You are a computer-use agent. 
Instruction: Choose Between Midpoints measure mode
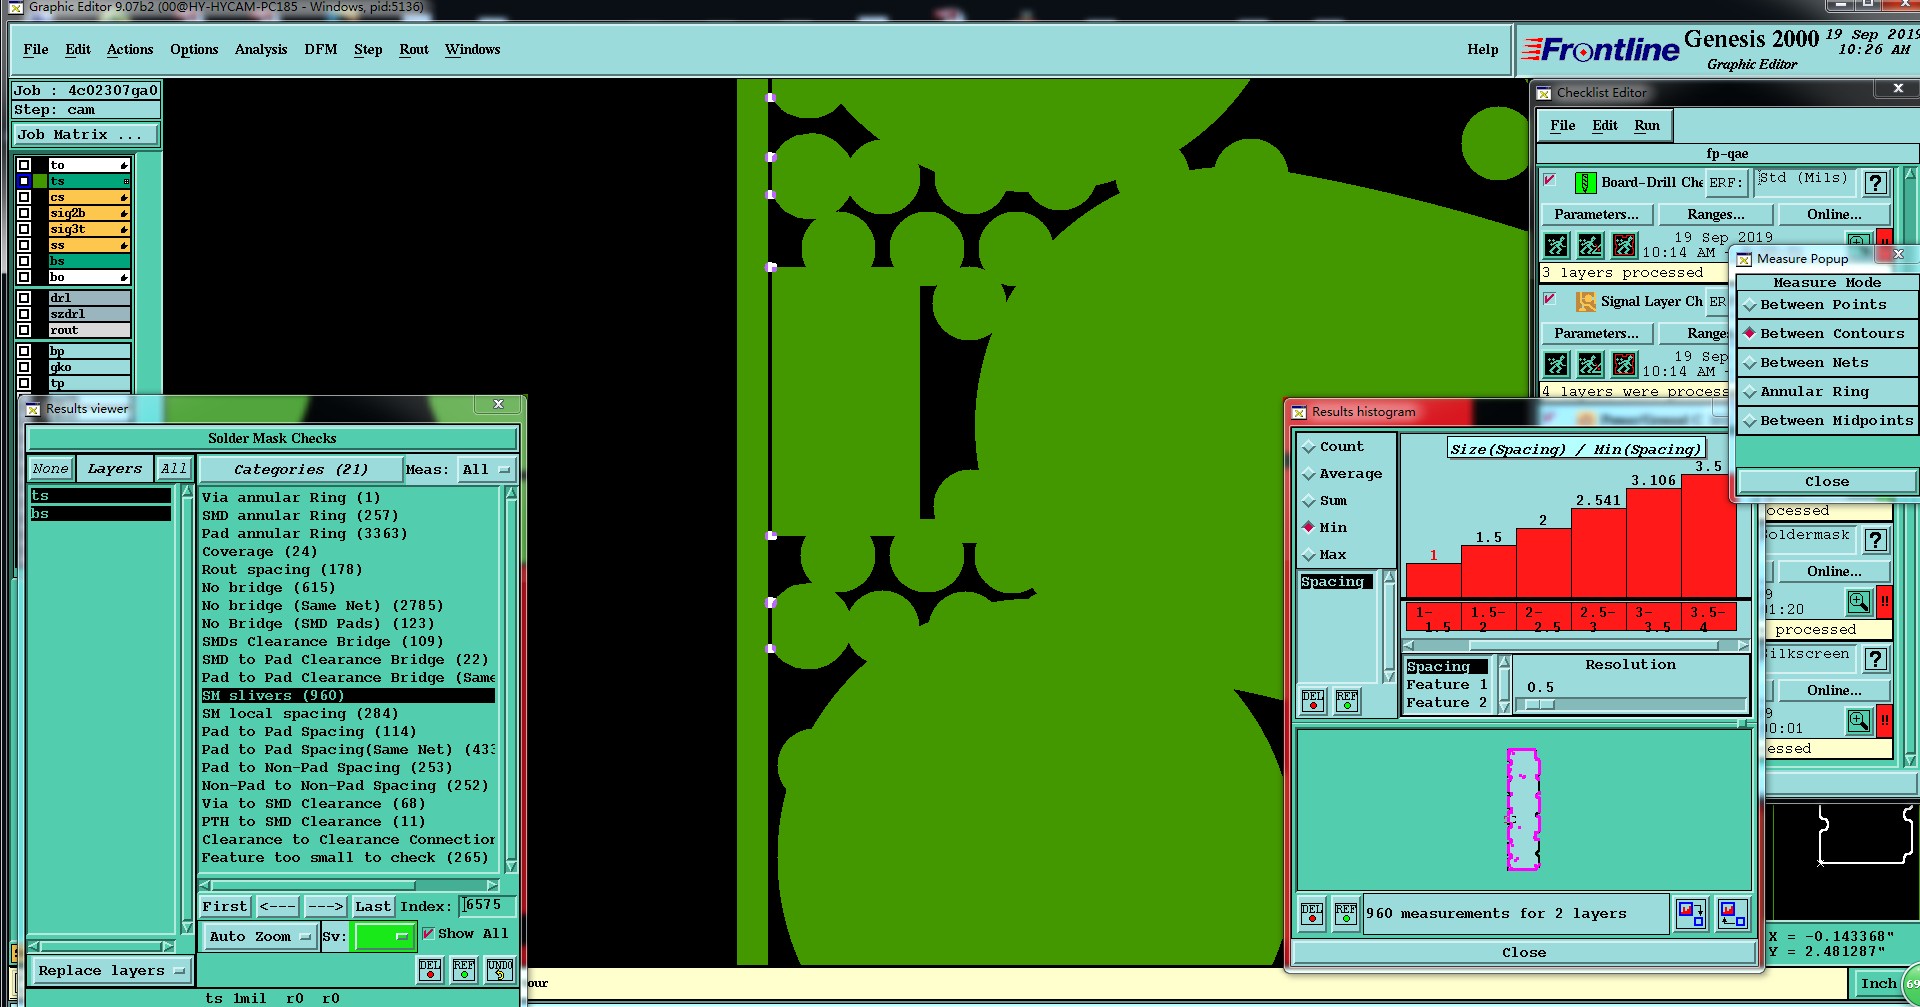click(x=1827, y=421)
